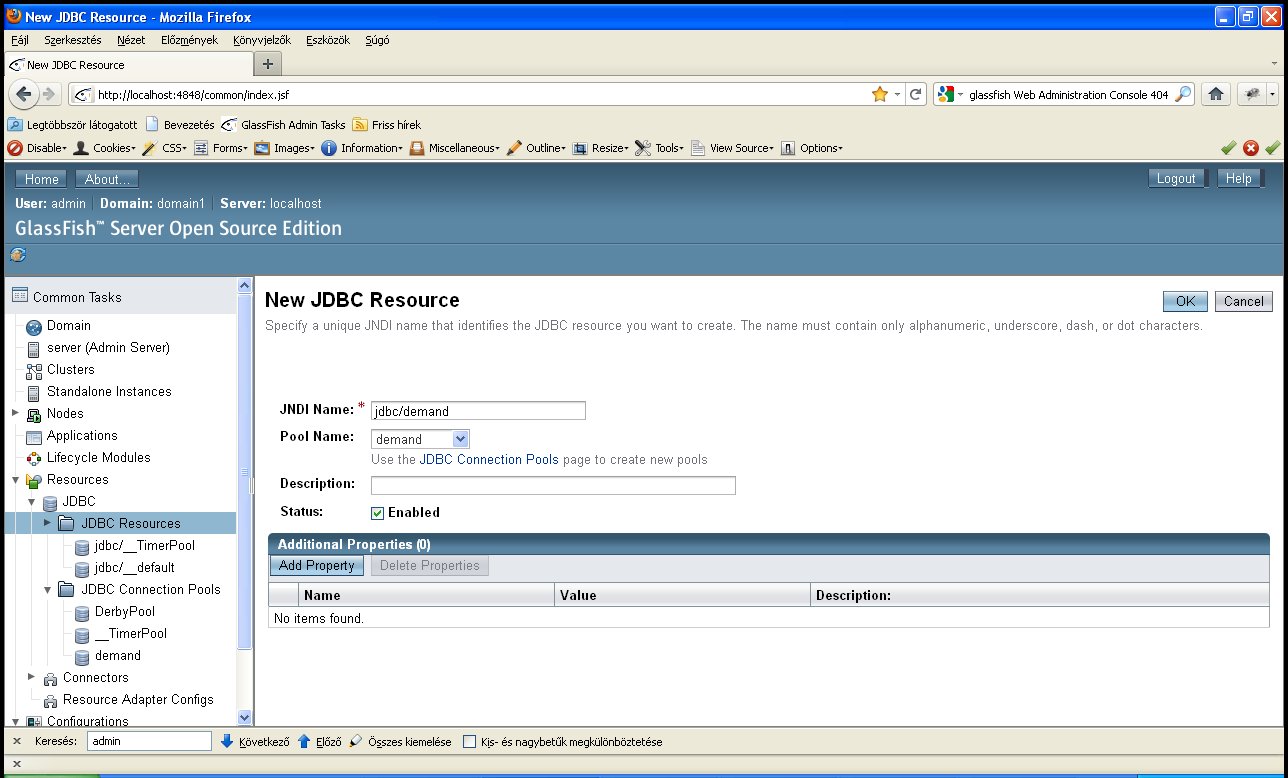
Task: Open the Könyvjelzők menu
Action: click(261, 40)
